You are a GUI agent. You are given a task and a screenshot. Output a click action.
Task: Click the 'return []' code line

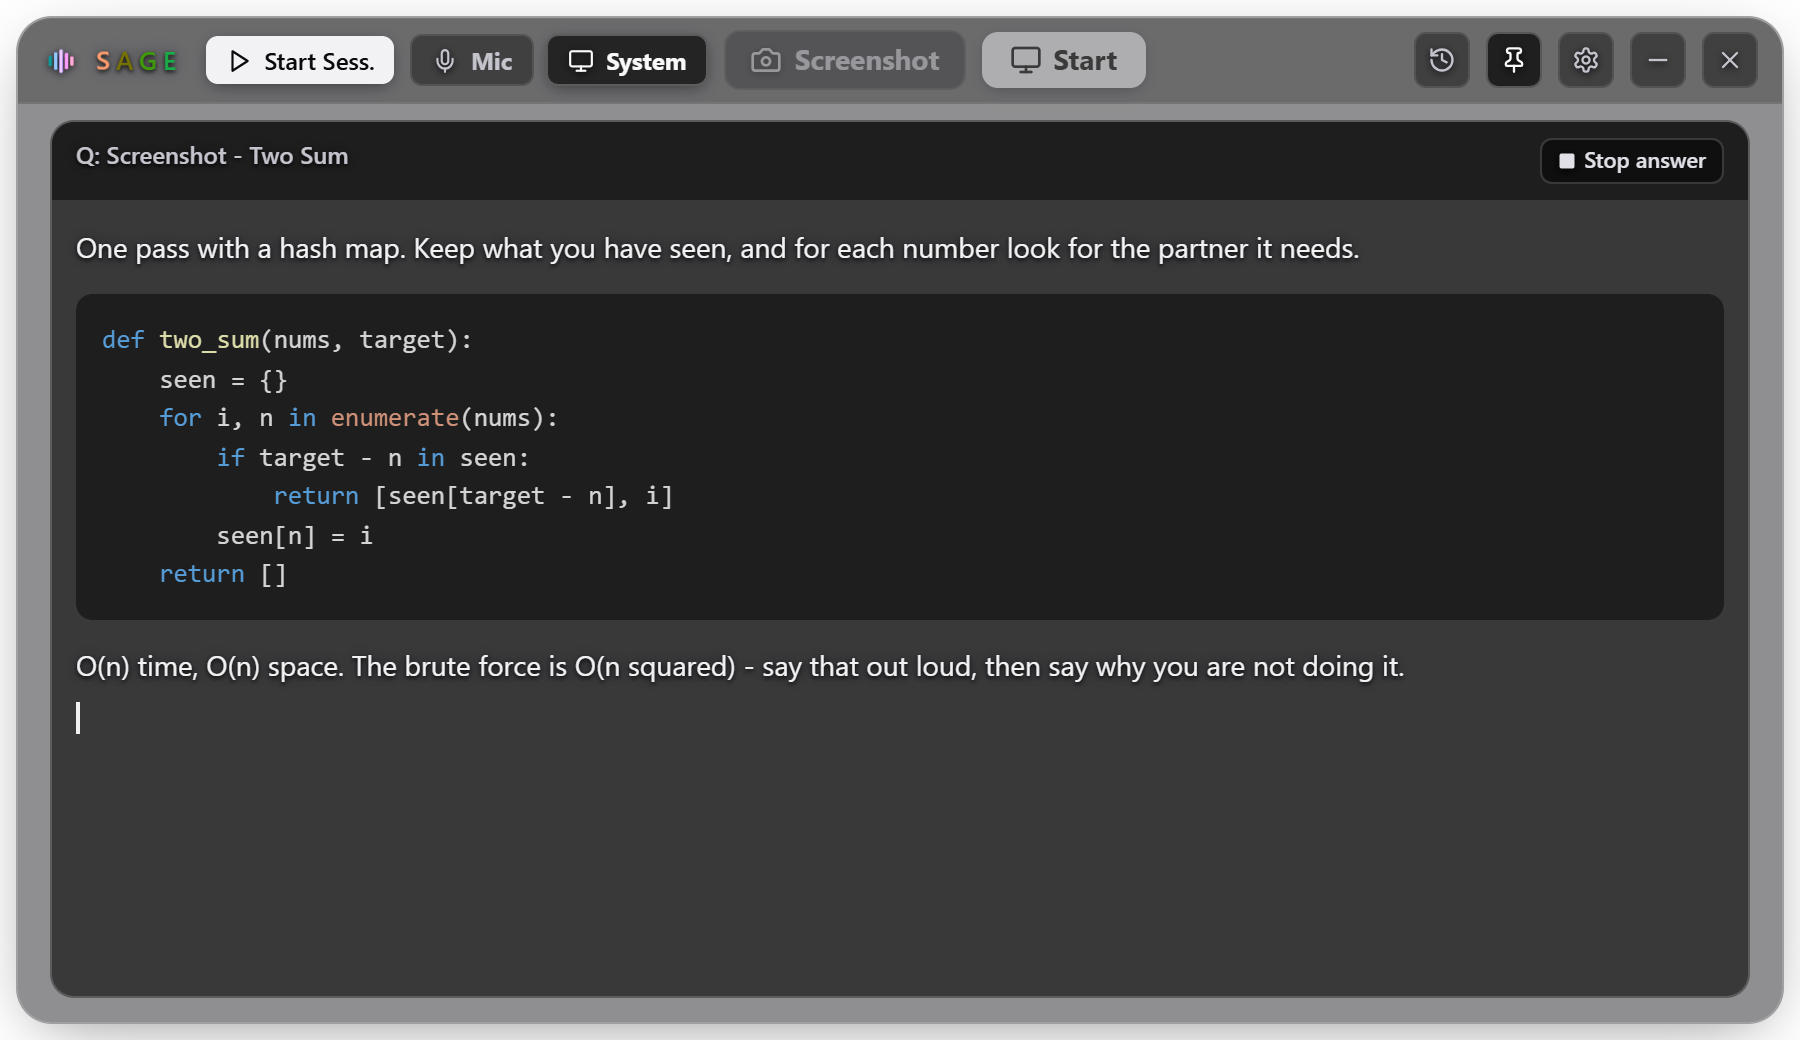(223, 574)
